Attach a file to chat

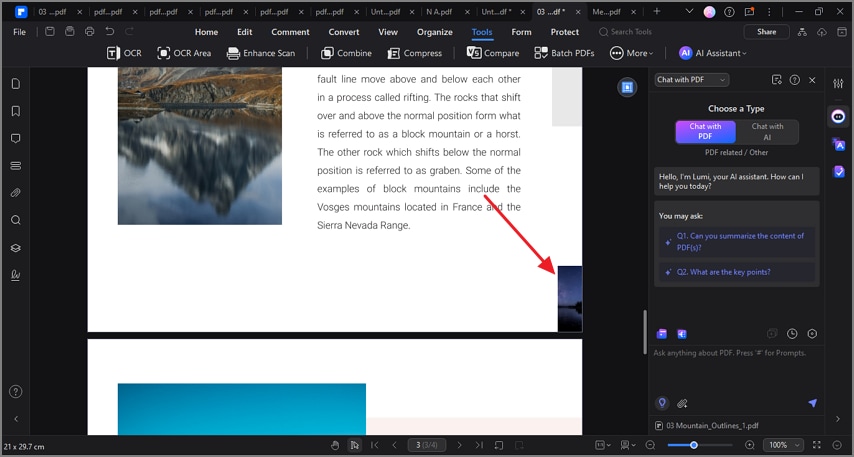pos(682,404)
